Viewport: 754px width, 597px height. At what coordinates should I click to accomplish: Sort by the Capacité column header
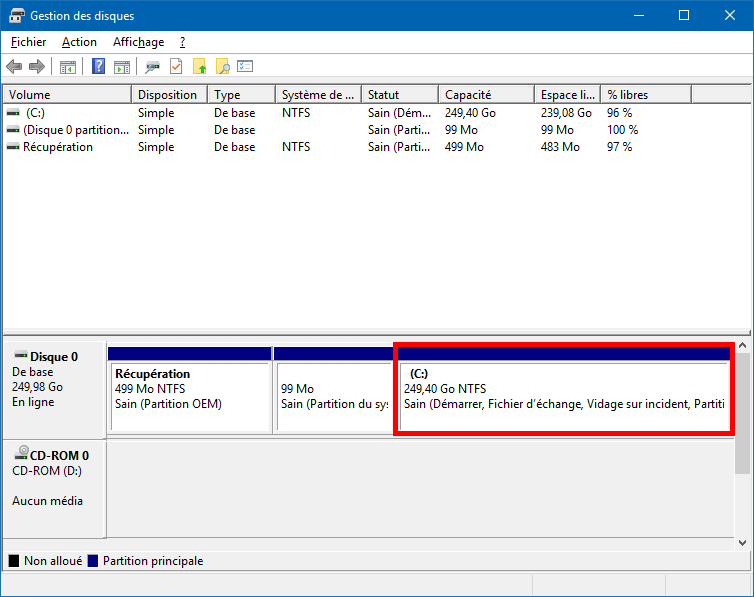click(487, 95)
